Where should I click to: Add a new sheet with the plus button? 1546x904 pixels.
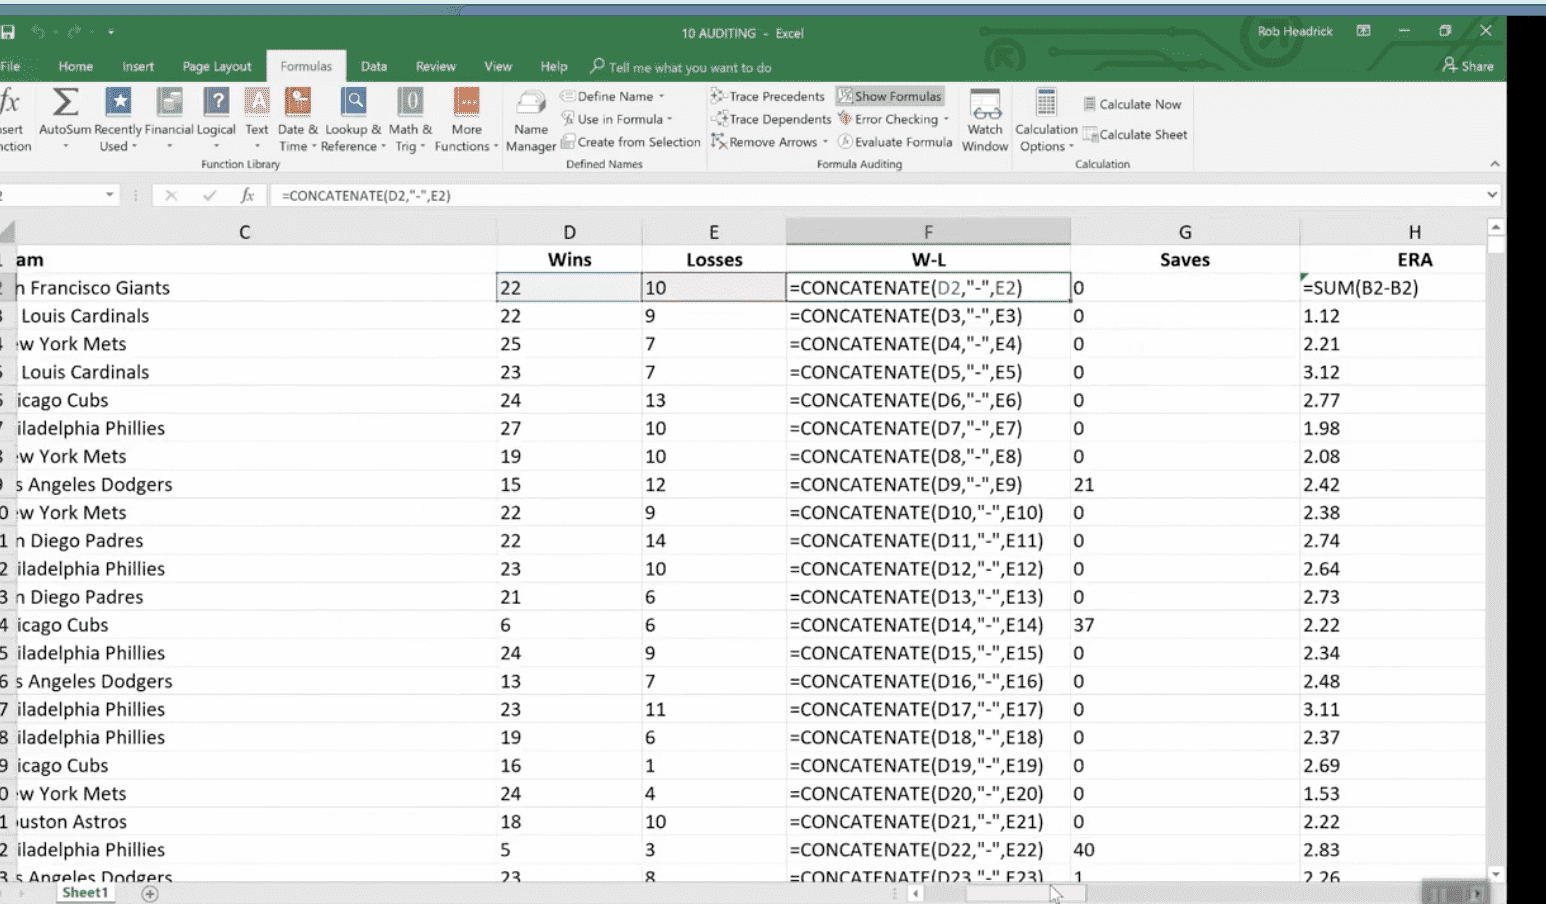click(150, 893)
